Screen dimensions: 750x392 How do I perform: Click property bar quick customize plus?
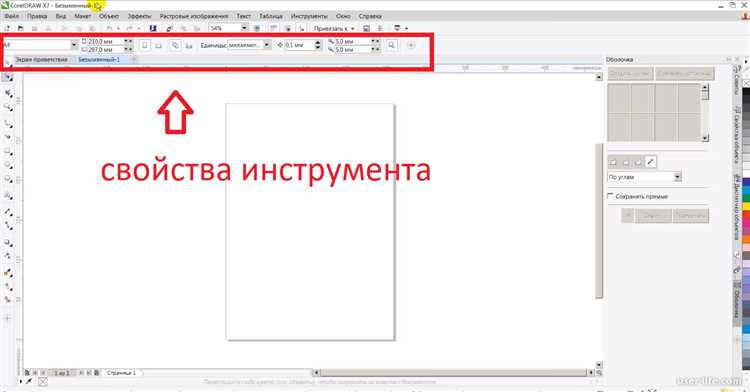coord(410,45)
